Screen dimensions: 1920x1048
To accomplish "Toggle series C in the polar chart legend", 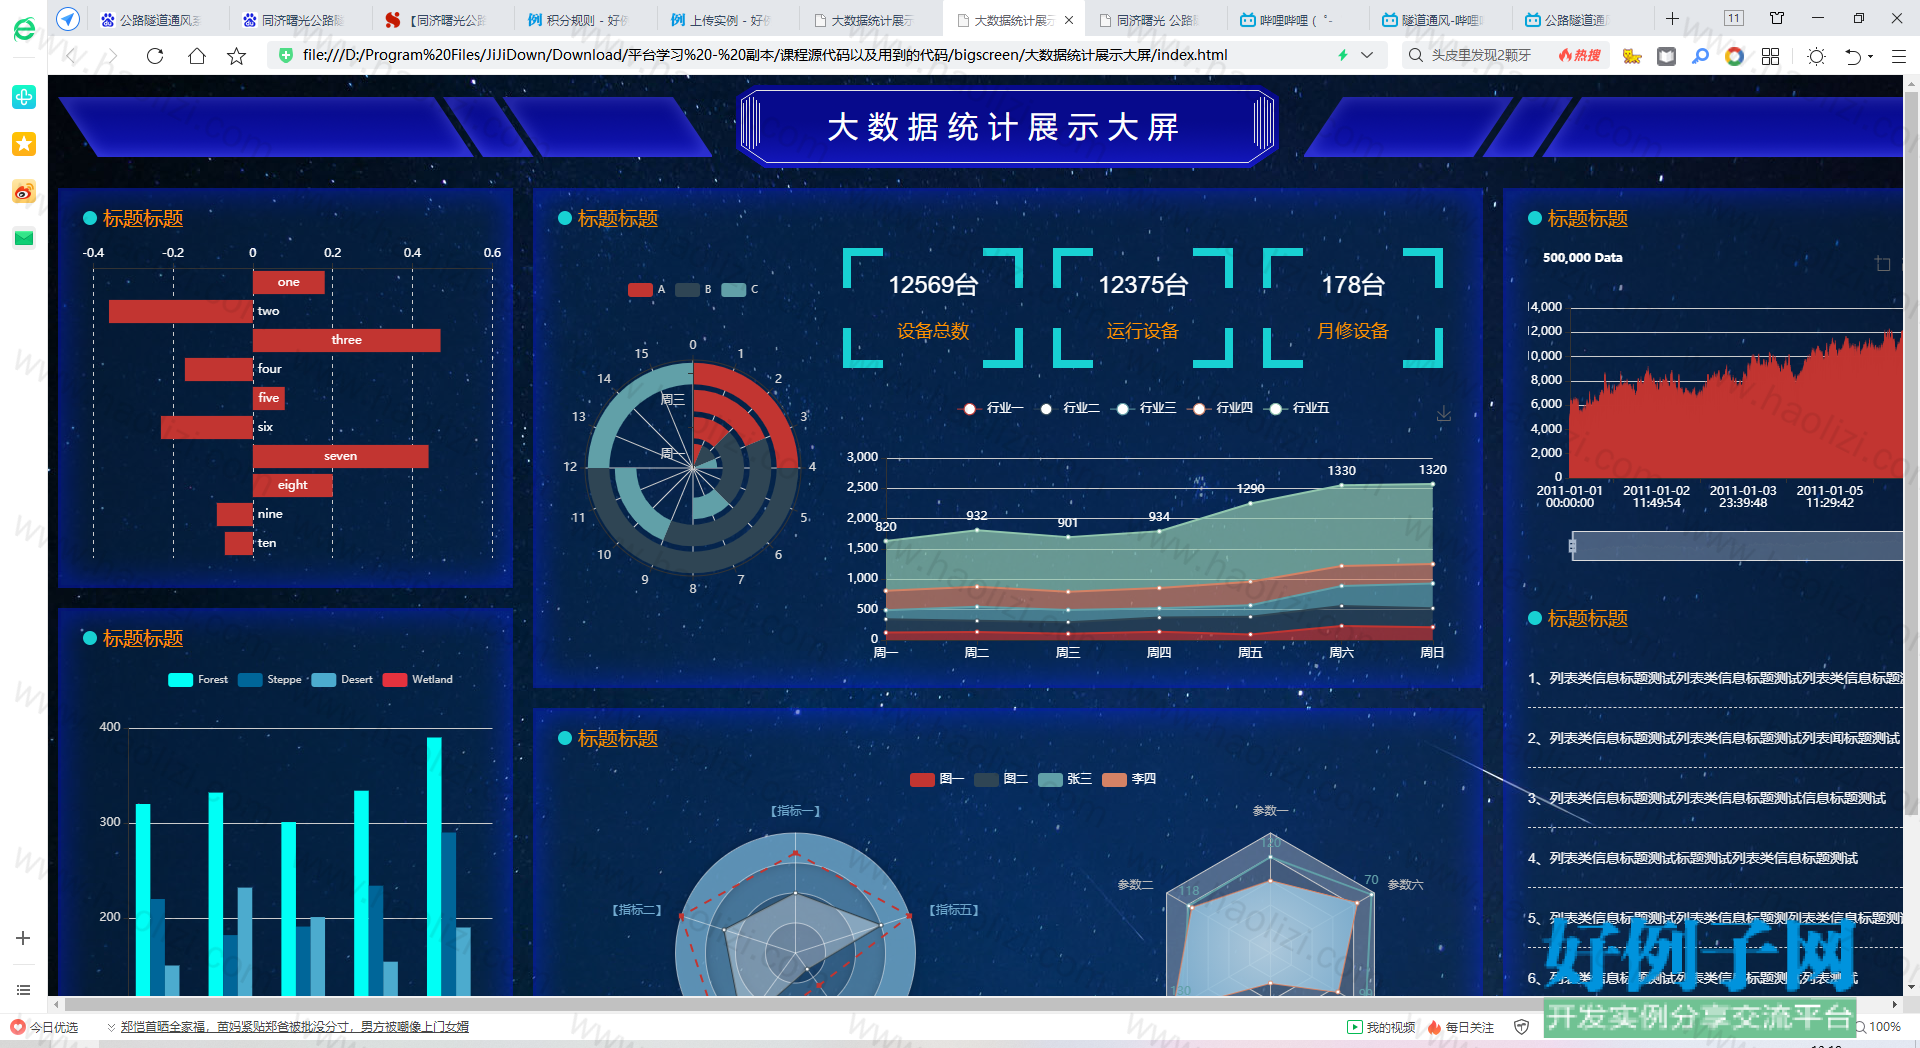I will point(740,290).
